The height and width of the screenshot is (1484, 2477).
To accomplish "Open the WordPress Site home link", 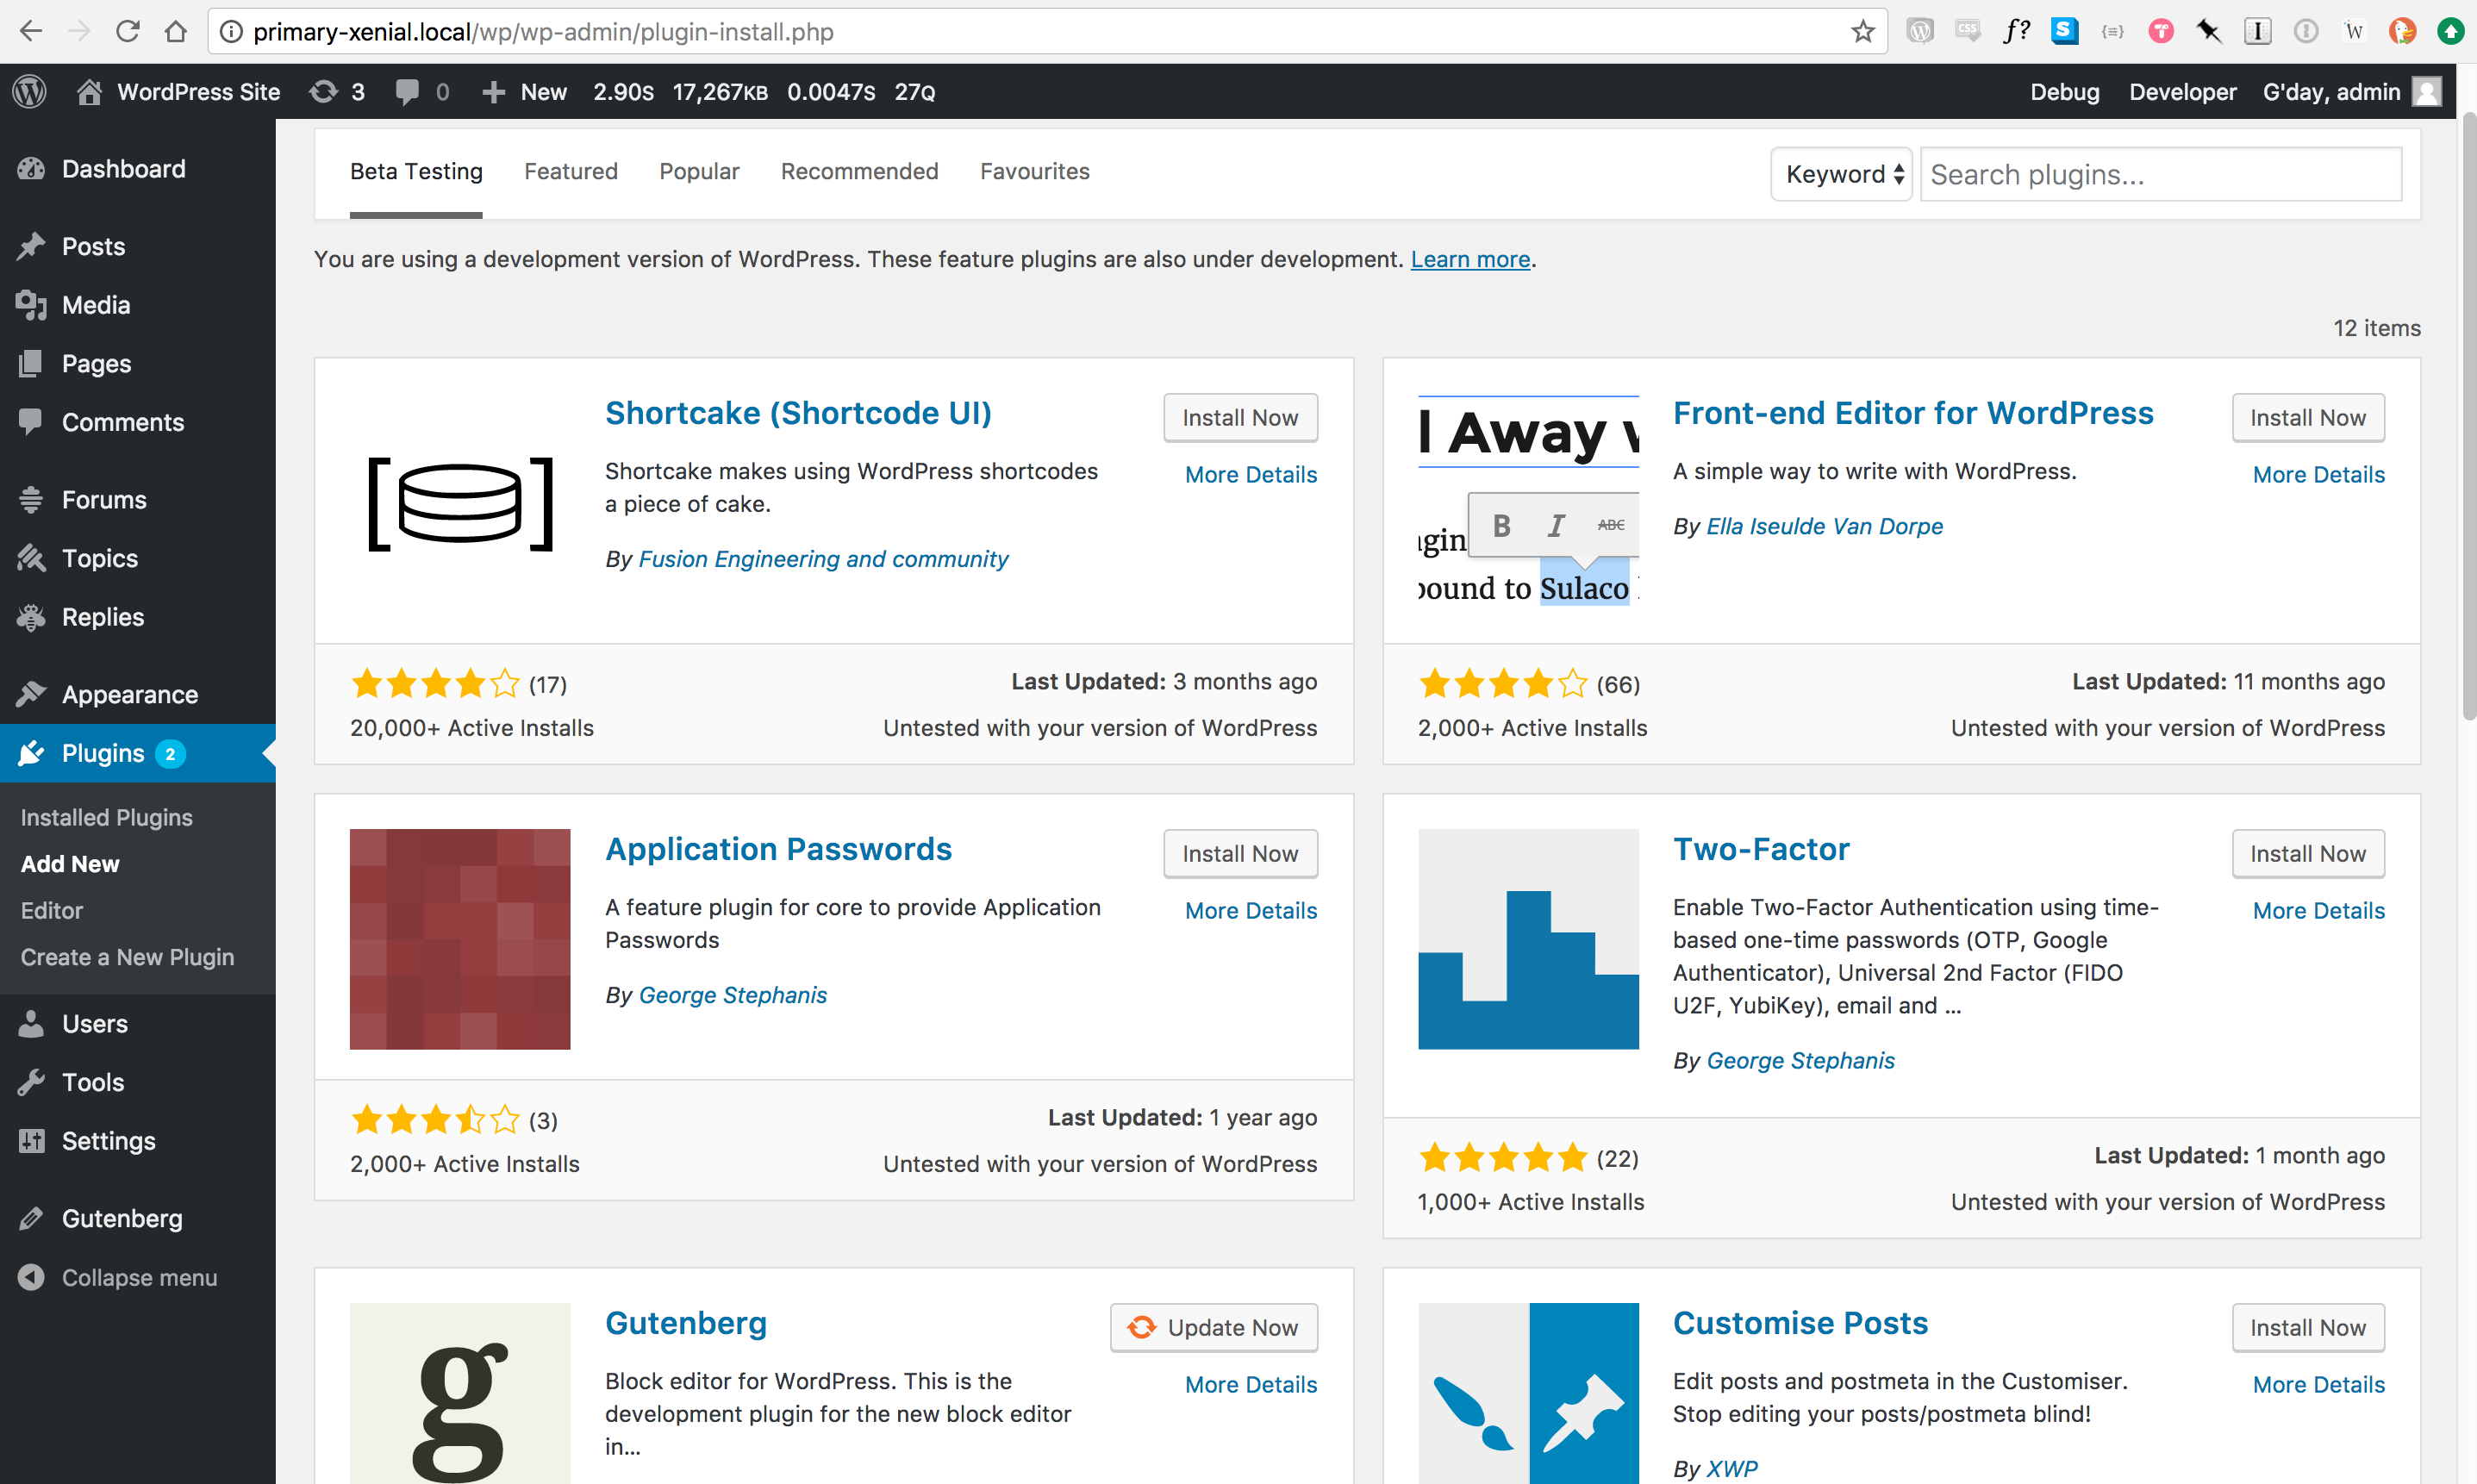I will pos(179,92).
